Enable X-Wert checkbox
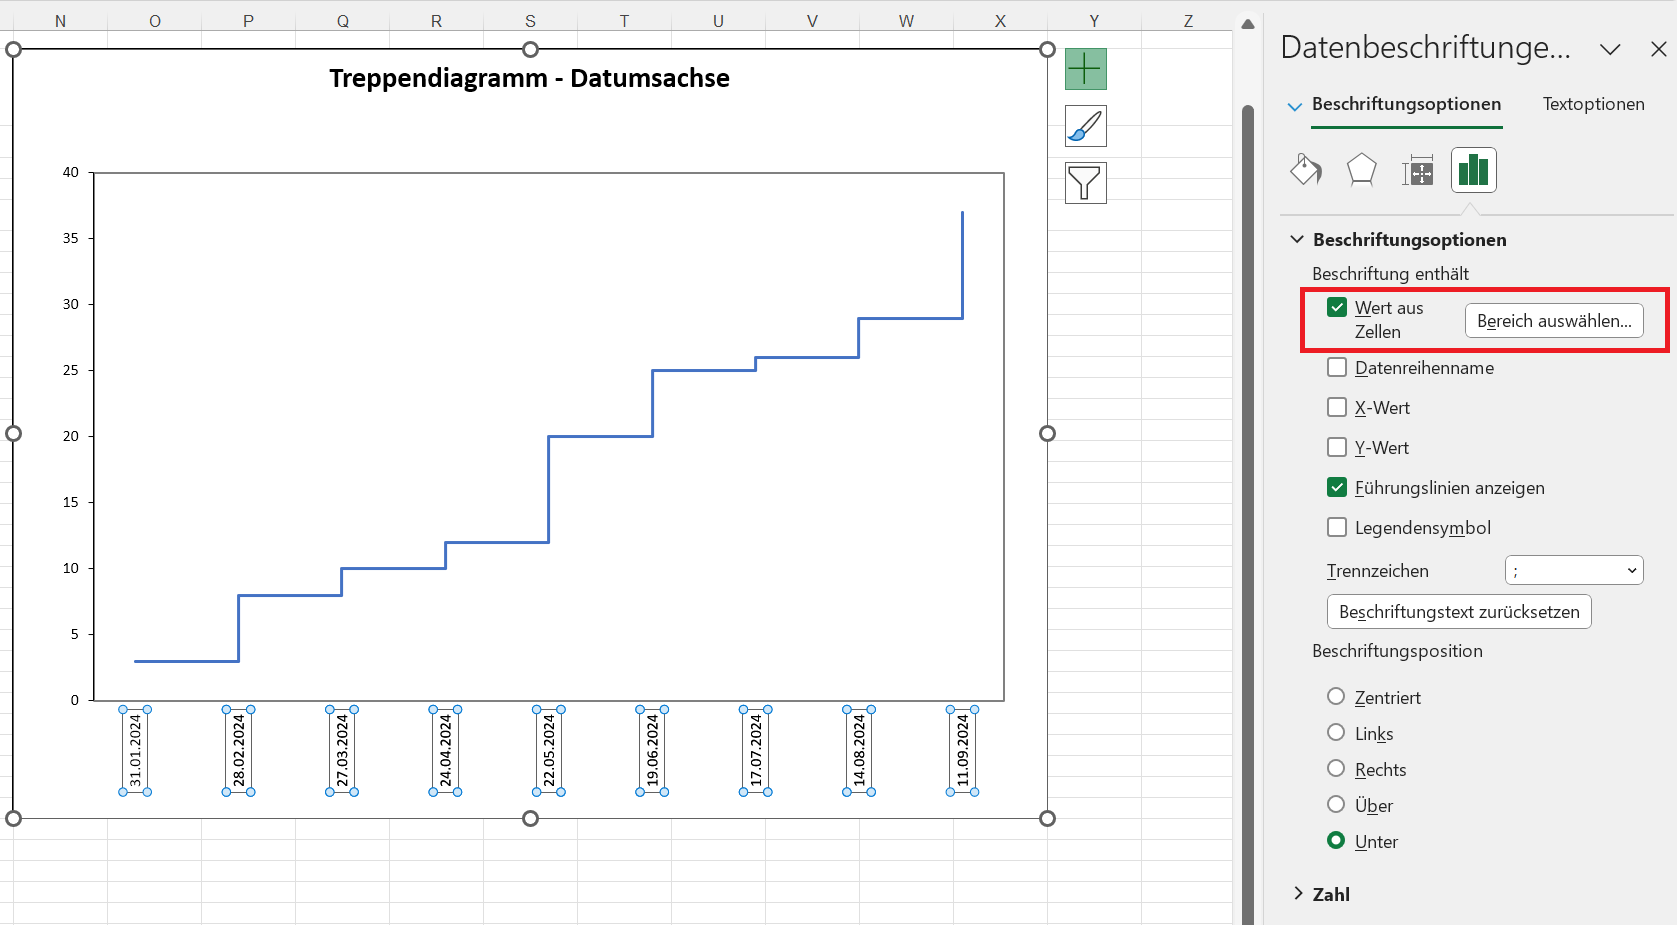Screen dimensions: 1677x925 tap(1337, 407)
